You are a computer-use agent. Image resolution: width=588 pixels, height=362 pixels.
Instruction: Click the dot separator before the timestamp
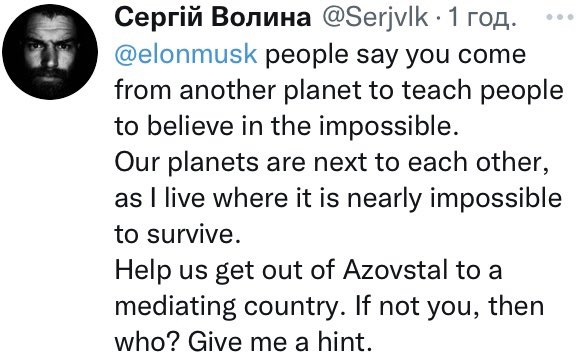[438, 18]
